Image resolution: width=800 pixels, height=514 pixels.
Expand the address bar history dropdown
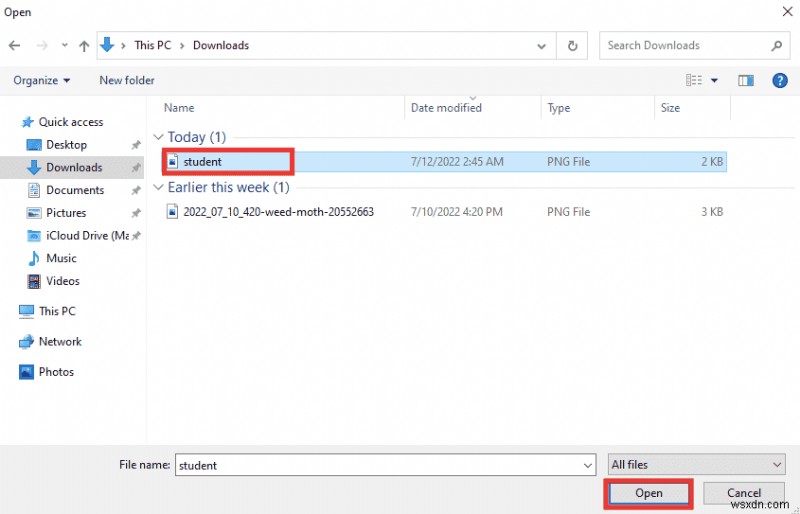pyautogui.click(x=541, y=46)
